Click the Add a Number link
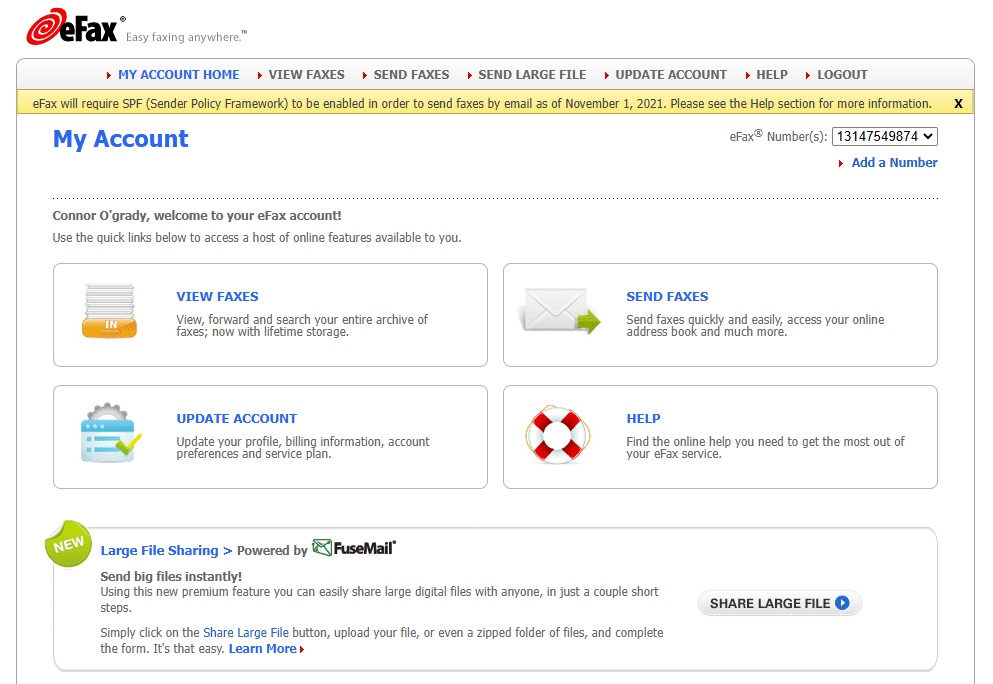The image size is (993, 684). tap(894, 163)
